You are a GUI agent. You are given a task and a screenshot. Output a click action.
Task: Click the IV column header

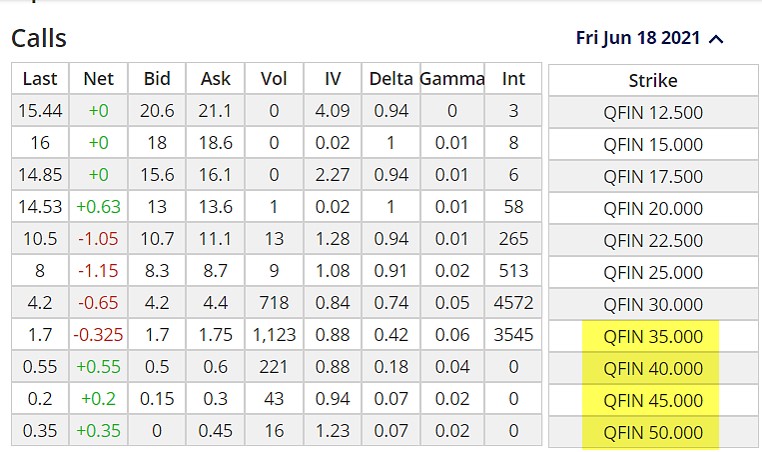[334, 79]
